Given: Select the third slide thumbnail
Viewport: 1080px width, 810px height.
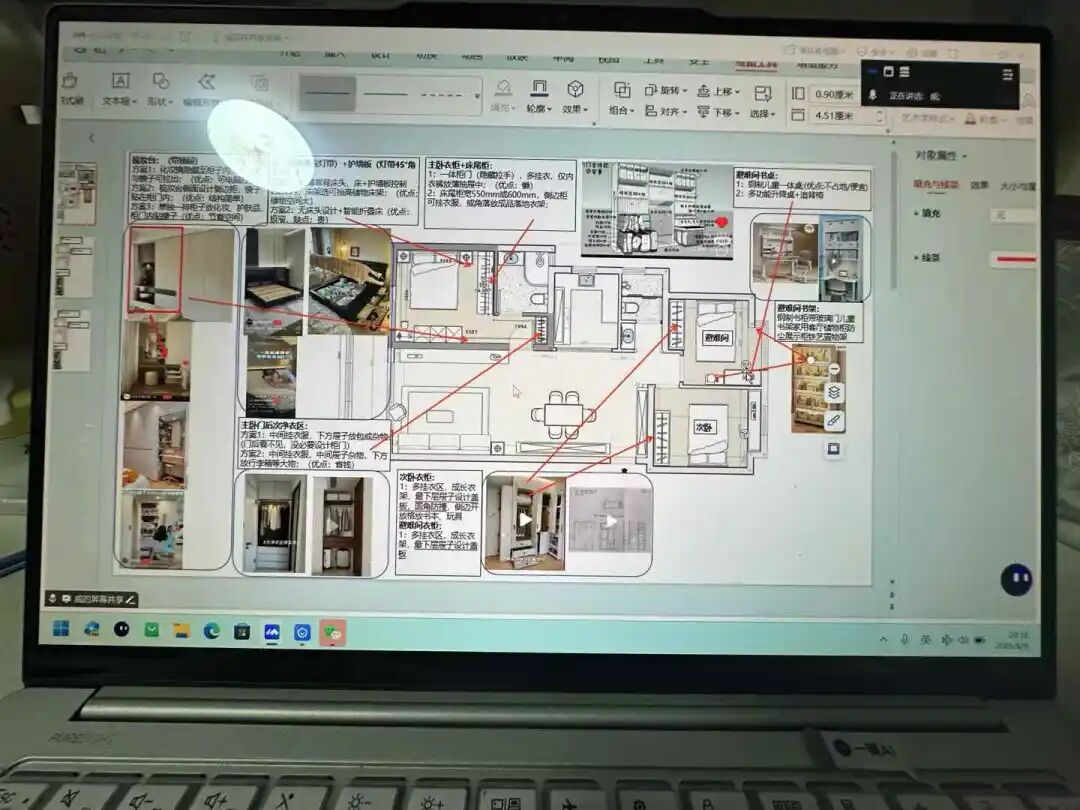Looking at the screenshot, I should pos(73,340).
